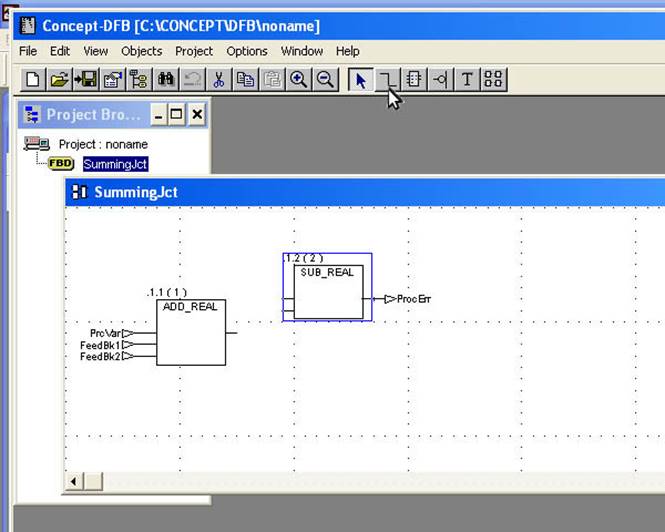
Task: Click the lower input pin of SUB_REAL
Action: pos(288,311)
